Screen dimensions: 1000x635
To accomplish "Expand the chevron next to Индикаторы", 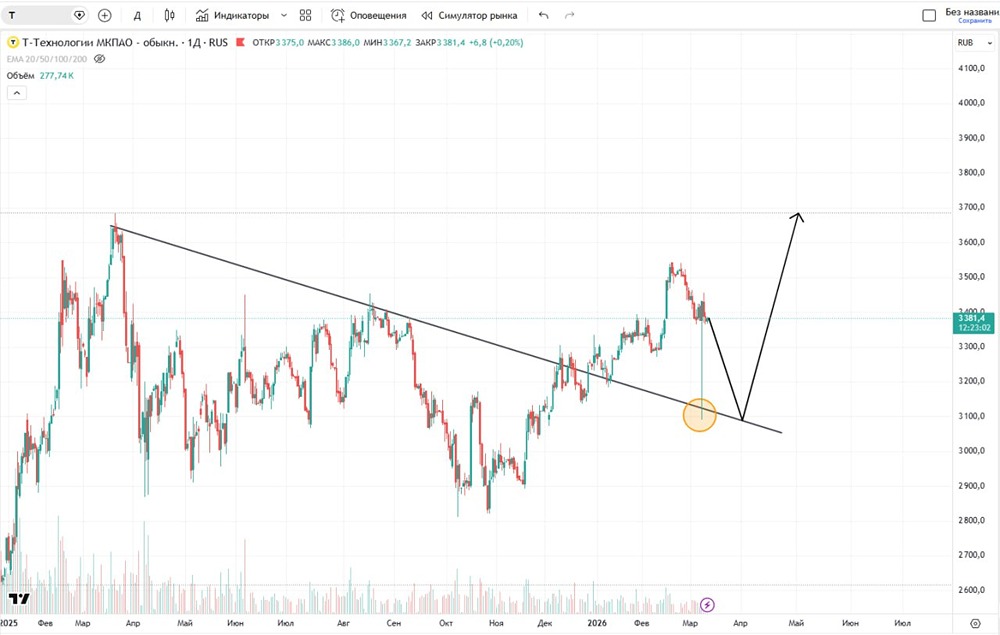I will [x=284, y=15].
